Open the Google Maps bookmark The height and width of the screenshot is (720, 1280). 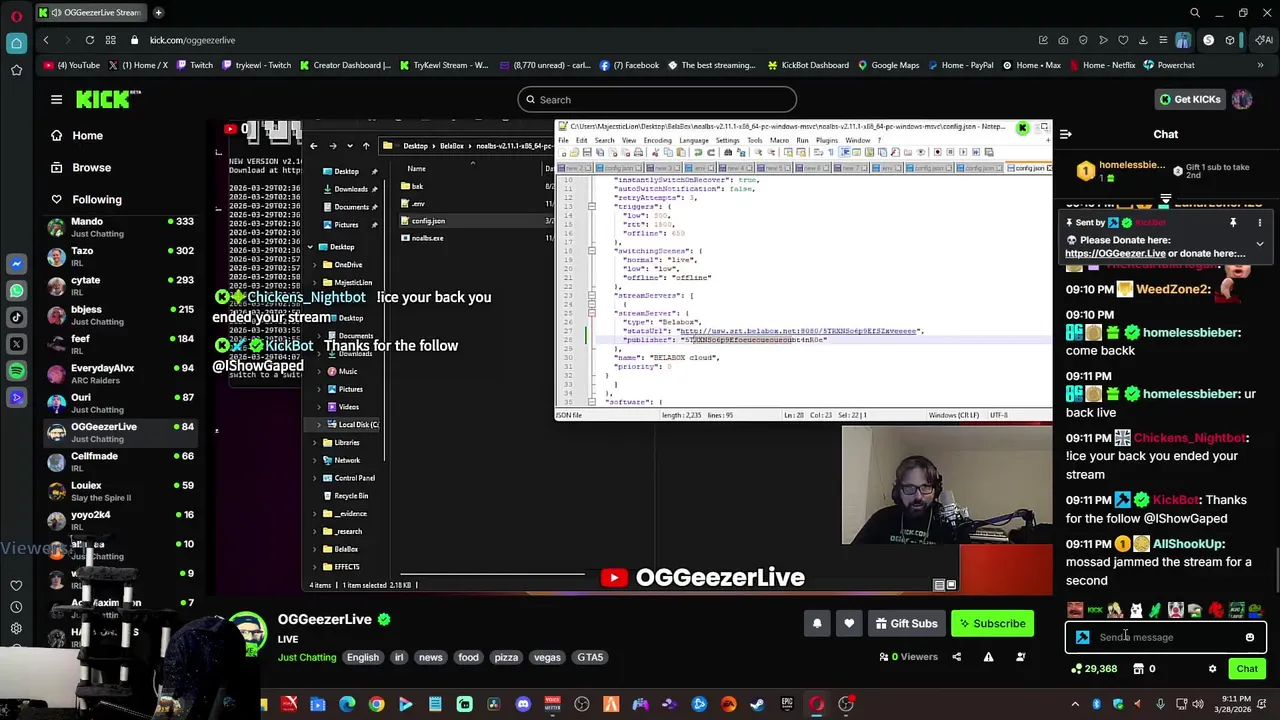888,65
